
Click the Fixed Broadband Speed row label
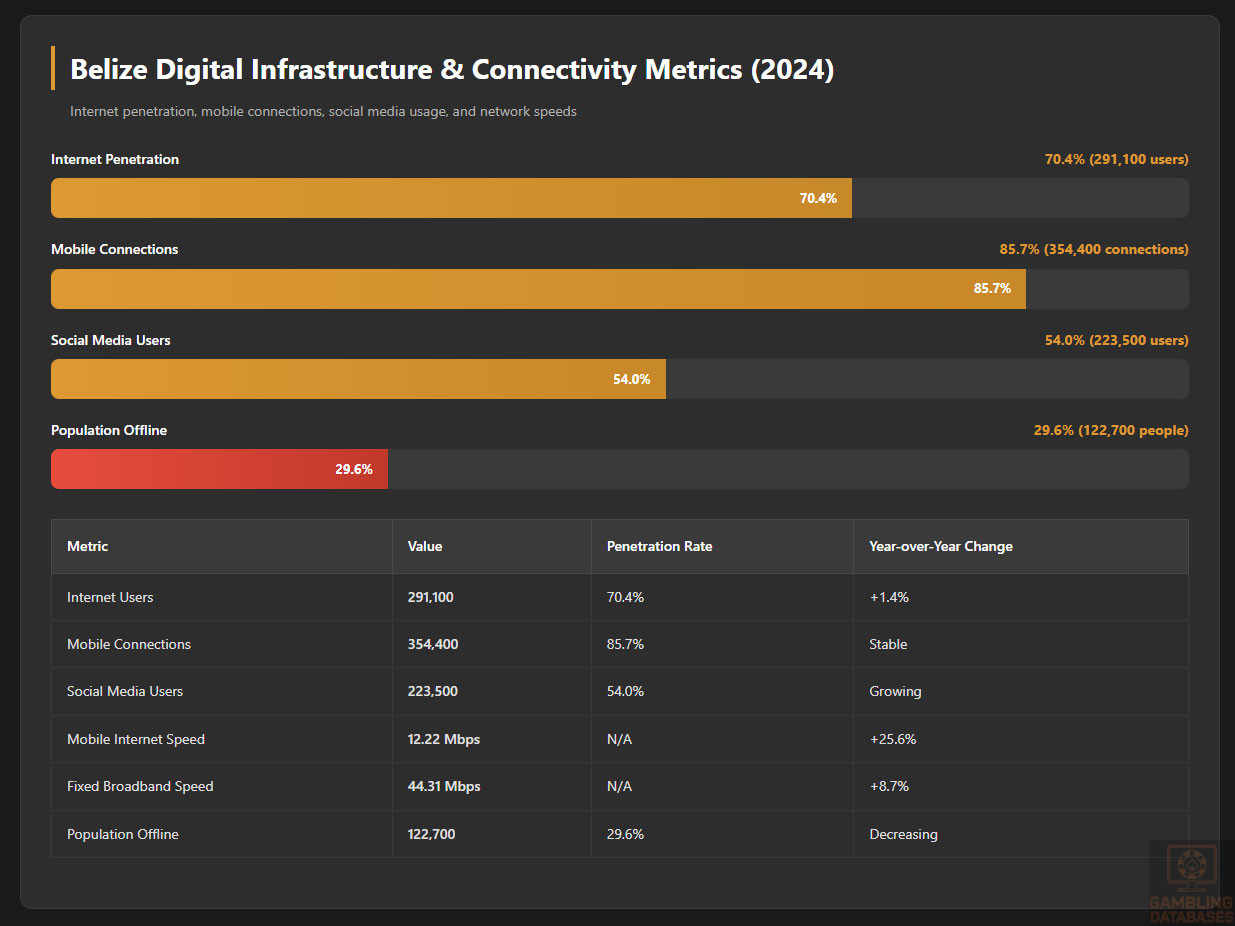pyautogui.click(x=140, y=786)
